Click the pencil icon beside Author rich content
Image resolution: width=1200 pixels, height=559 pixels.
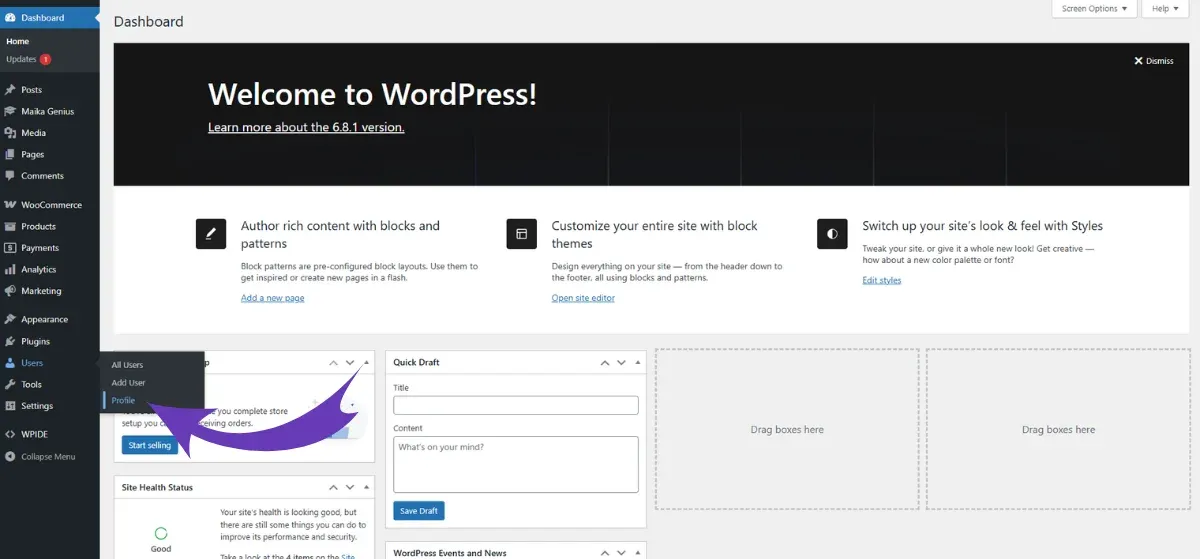(x=211, y=233)
